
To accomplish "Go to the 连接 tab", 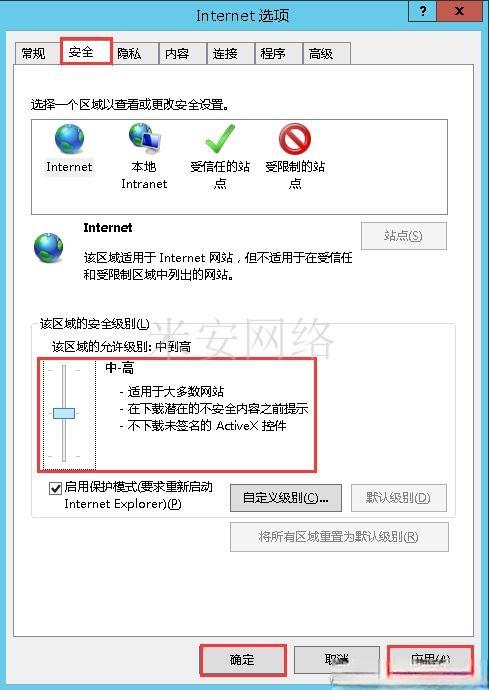I will [x=225, y=54].
